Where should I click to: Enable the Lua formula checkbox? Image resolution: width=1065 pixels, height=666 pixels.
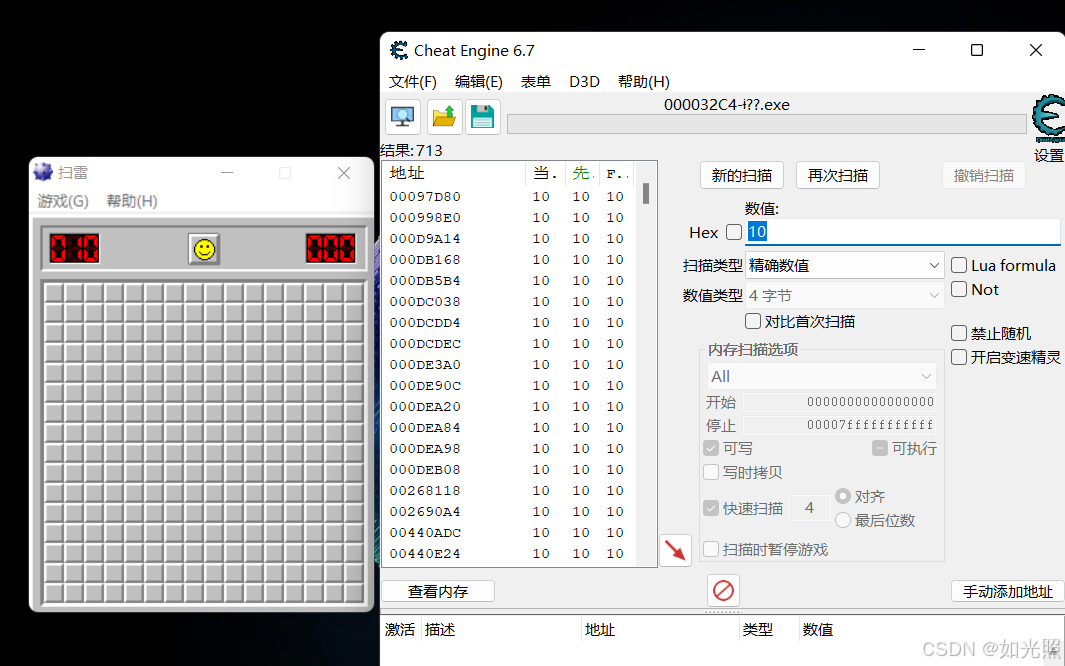959,265
